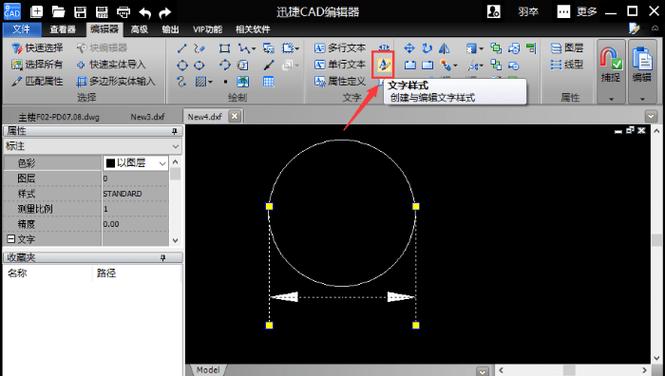Click the 测量比例 value field
This screenshot has width=665, height=376.
click(135, 209)
